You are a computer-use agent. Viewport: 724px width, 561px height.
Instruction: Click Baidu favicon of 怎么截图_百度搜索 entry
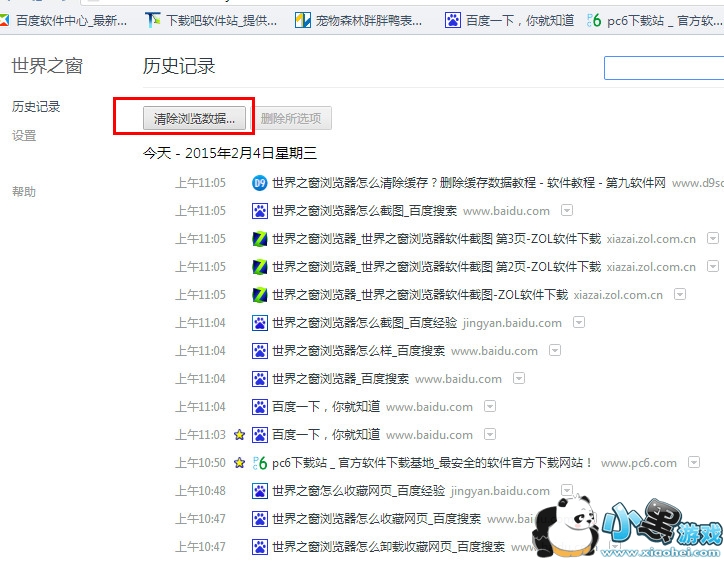(x=259, y=211)
